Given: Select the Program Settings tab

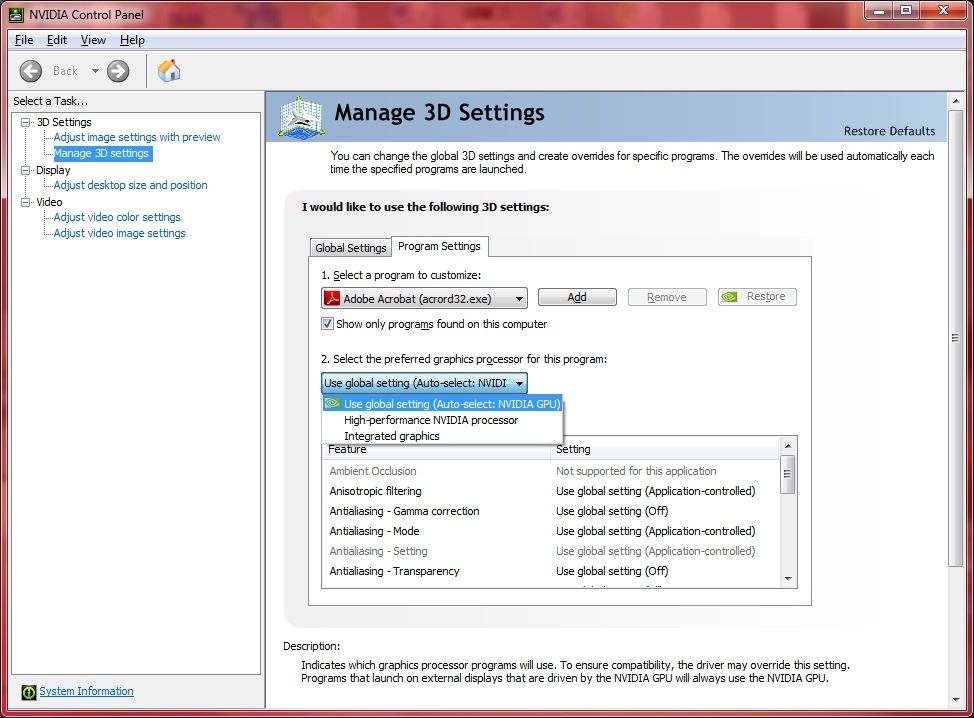Looking at the screenshot, I should (439, 246).
